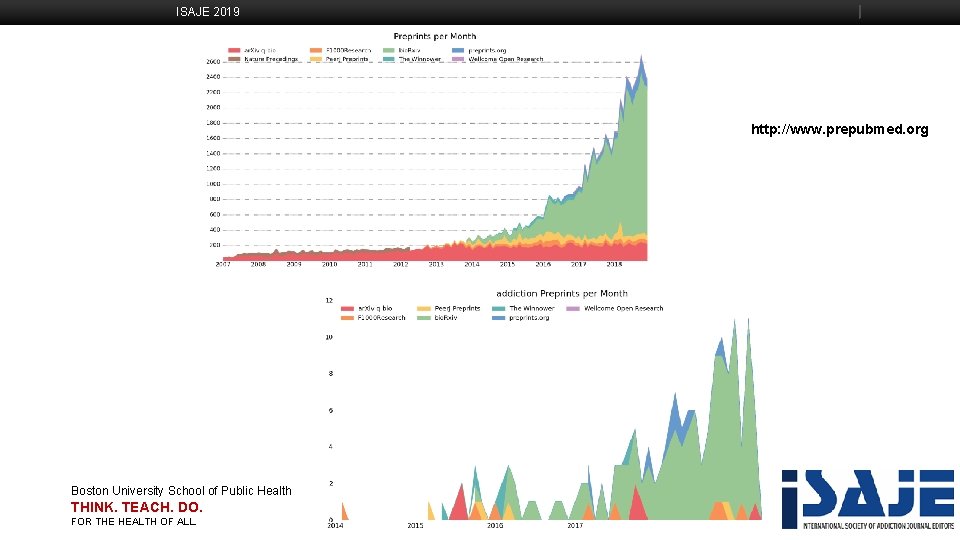Select the ISAJE 2019 header text
This screenshot has width=960, height=540.
click(208, 12)
